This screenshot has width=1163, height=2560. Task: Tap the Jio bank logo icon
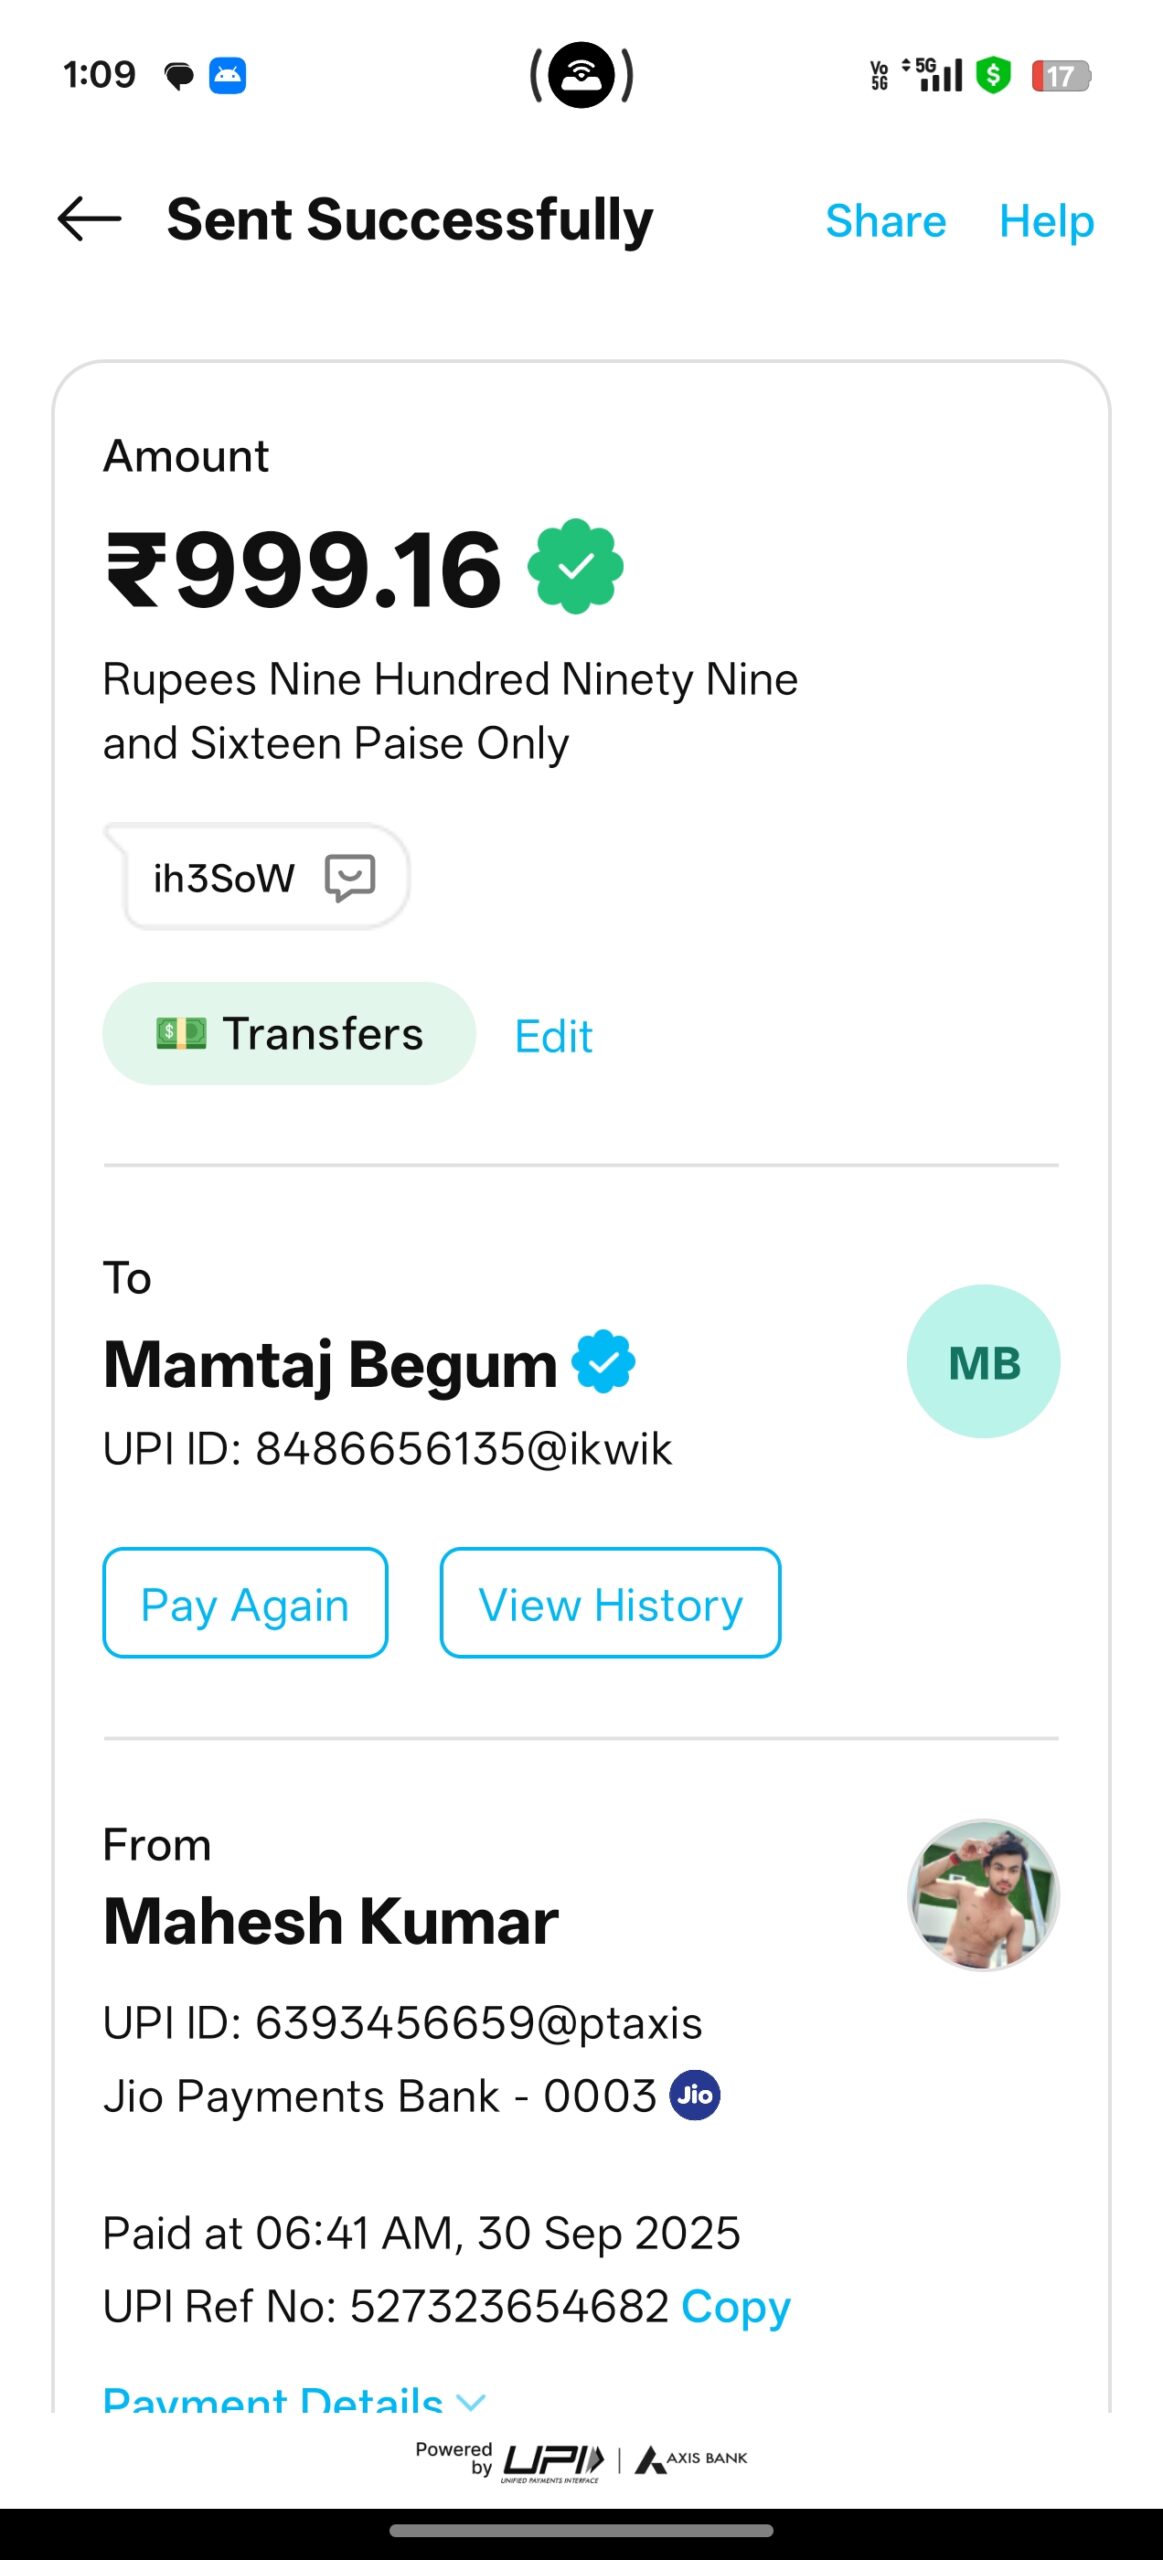pyautogui.click(x=695, y=2095)
